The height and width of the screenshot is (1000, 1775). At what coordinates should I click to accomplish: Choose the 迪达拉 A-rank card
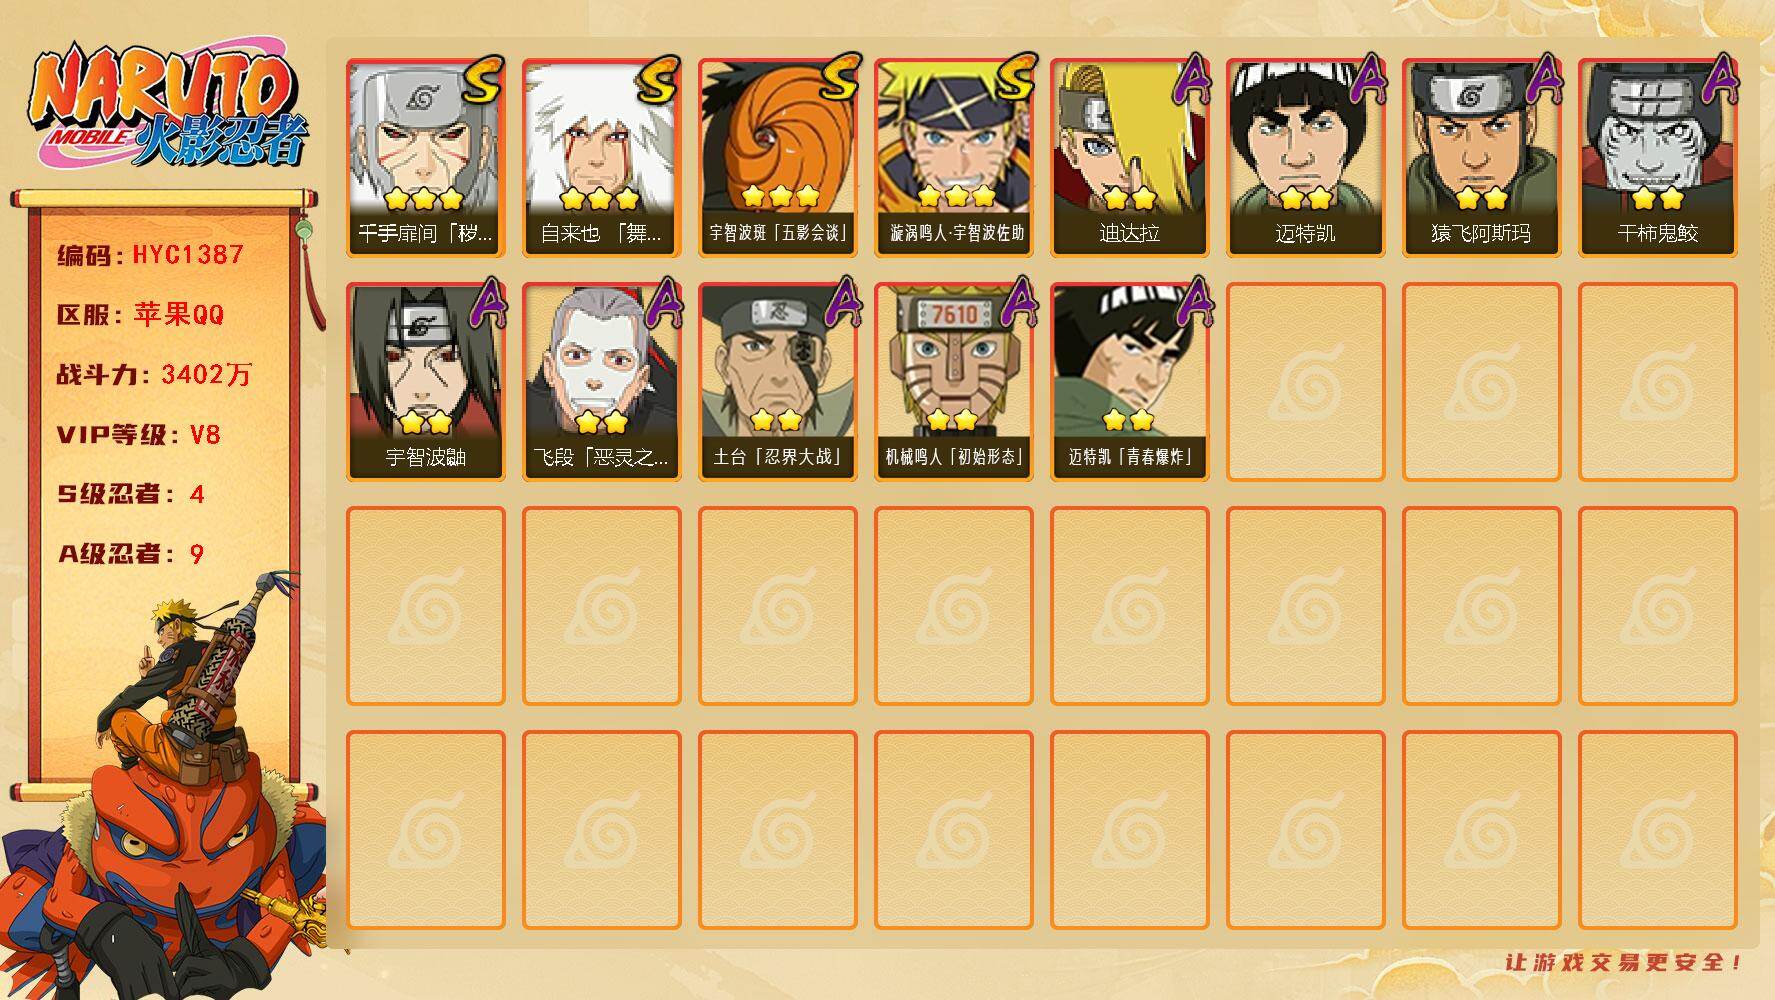[1130, 158]
